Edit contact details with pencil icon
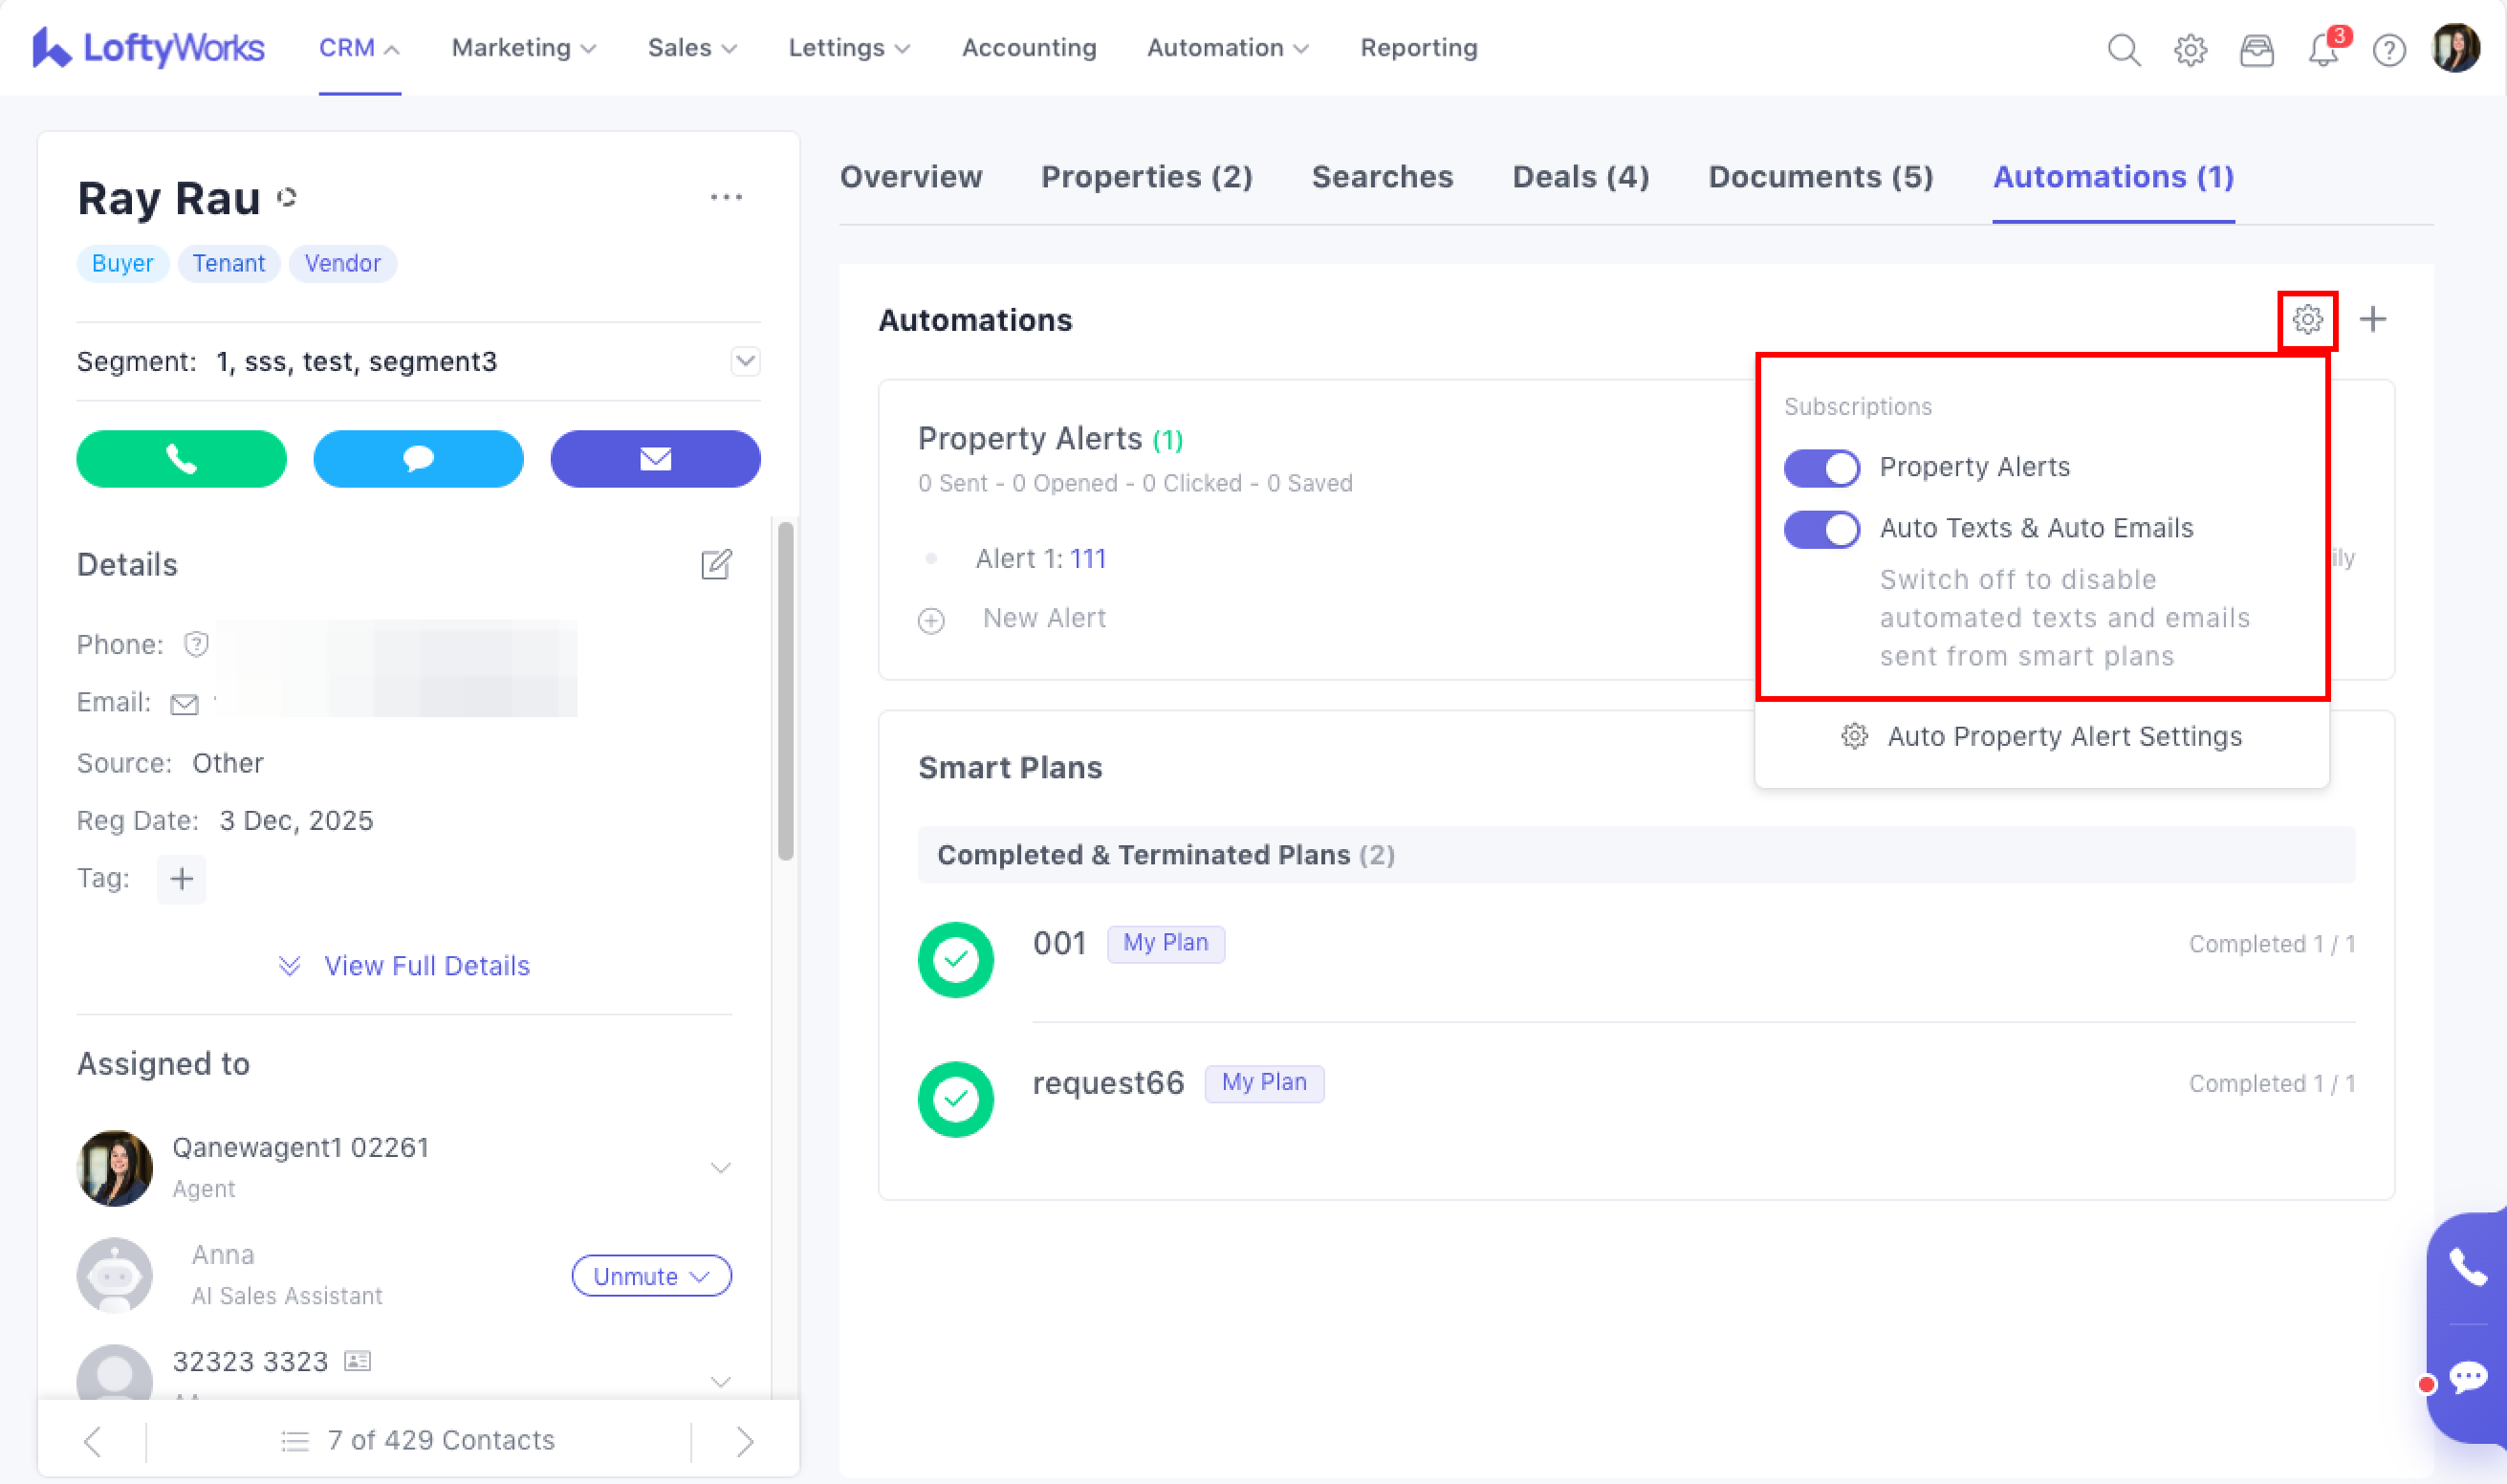This screenshot has height=1484, width=2507. [716, 565]
